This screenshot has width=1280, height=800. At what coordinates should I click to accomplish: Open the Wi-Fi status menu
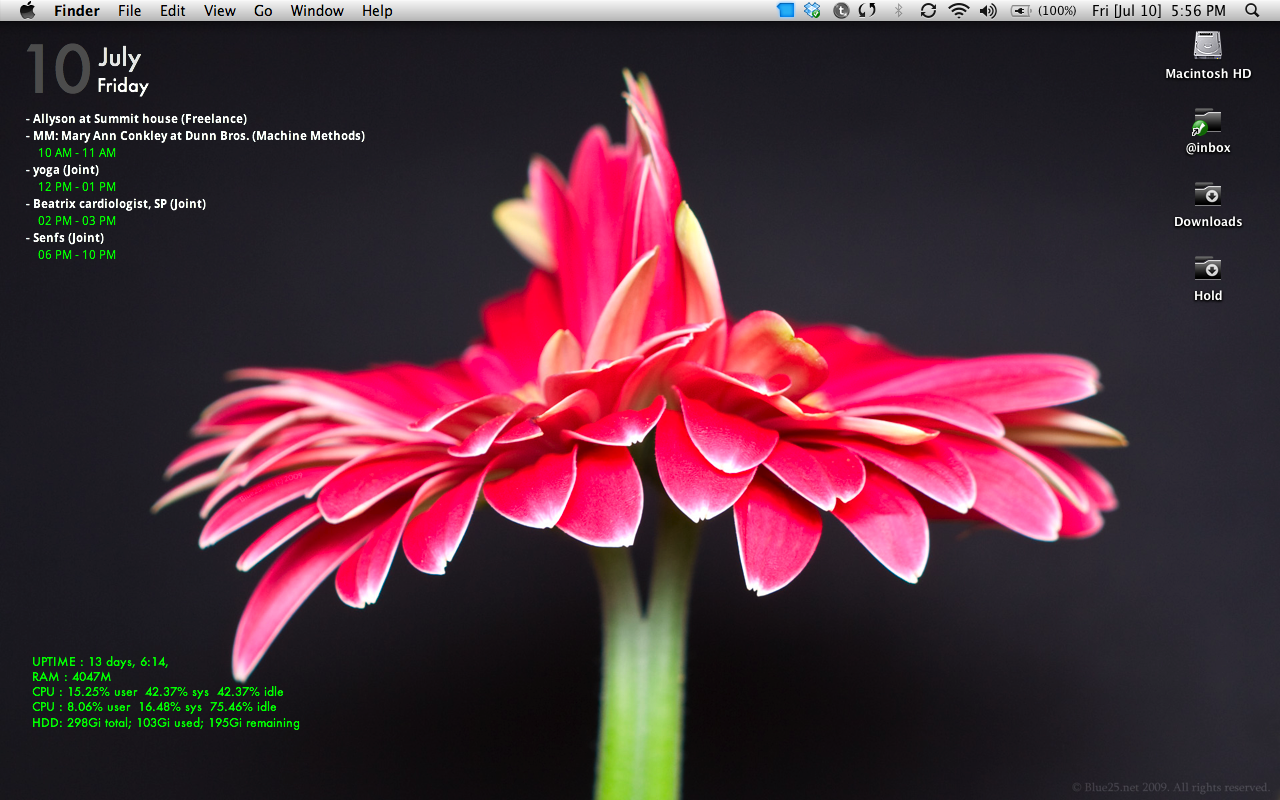pyautogui.click(x=959, y=11)
